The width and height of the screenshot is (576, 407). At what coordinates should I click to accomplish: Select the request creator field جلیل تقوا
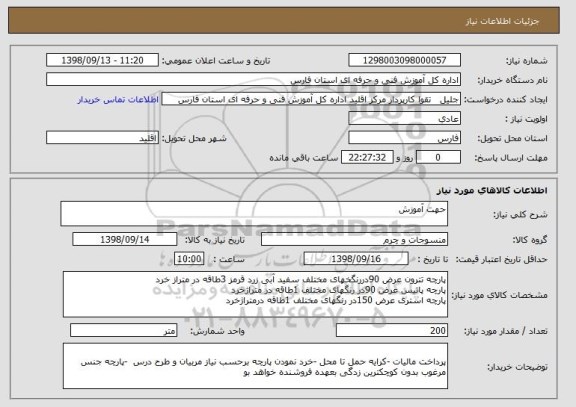click(x=311, y=100)
